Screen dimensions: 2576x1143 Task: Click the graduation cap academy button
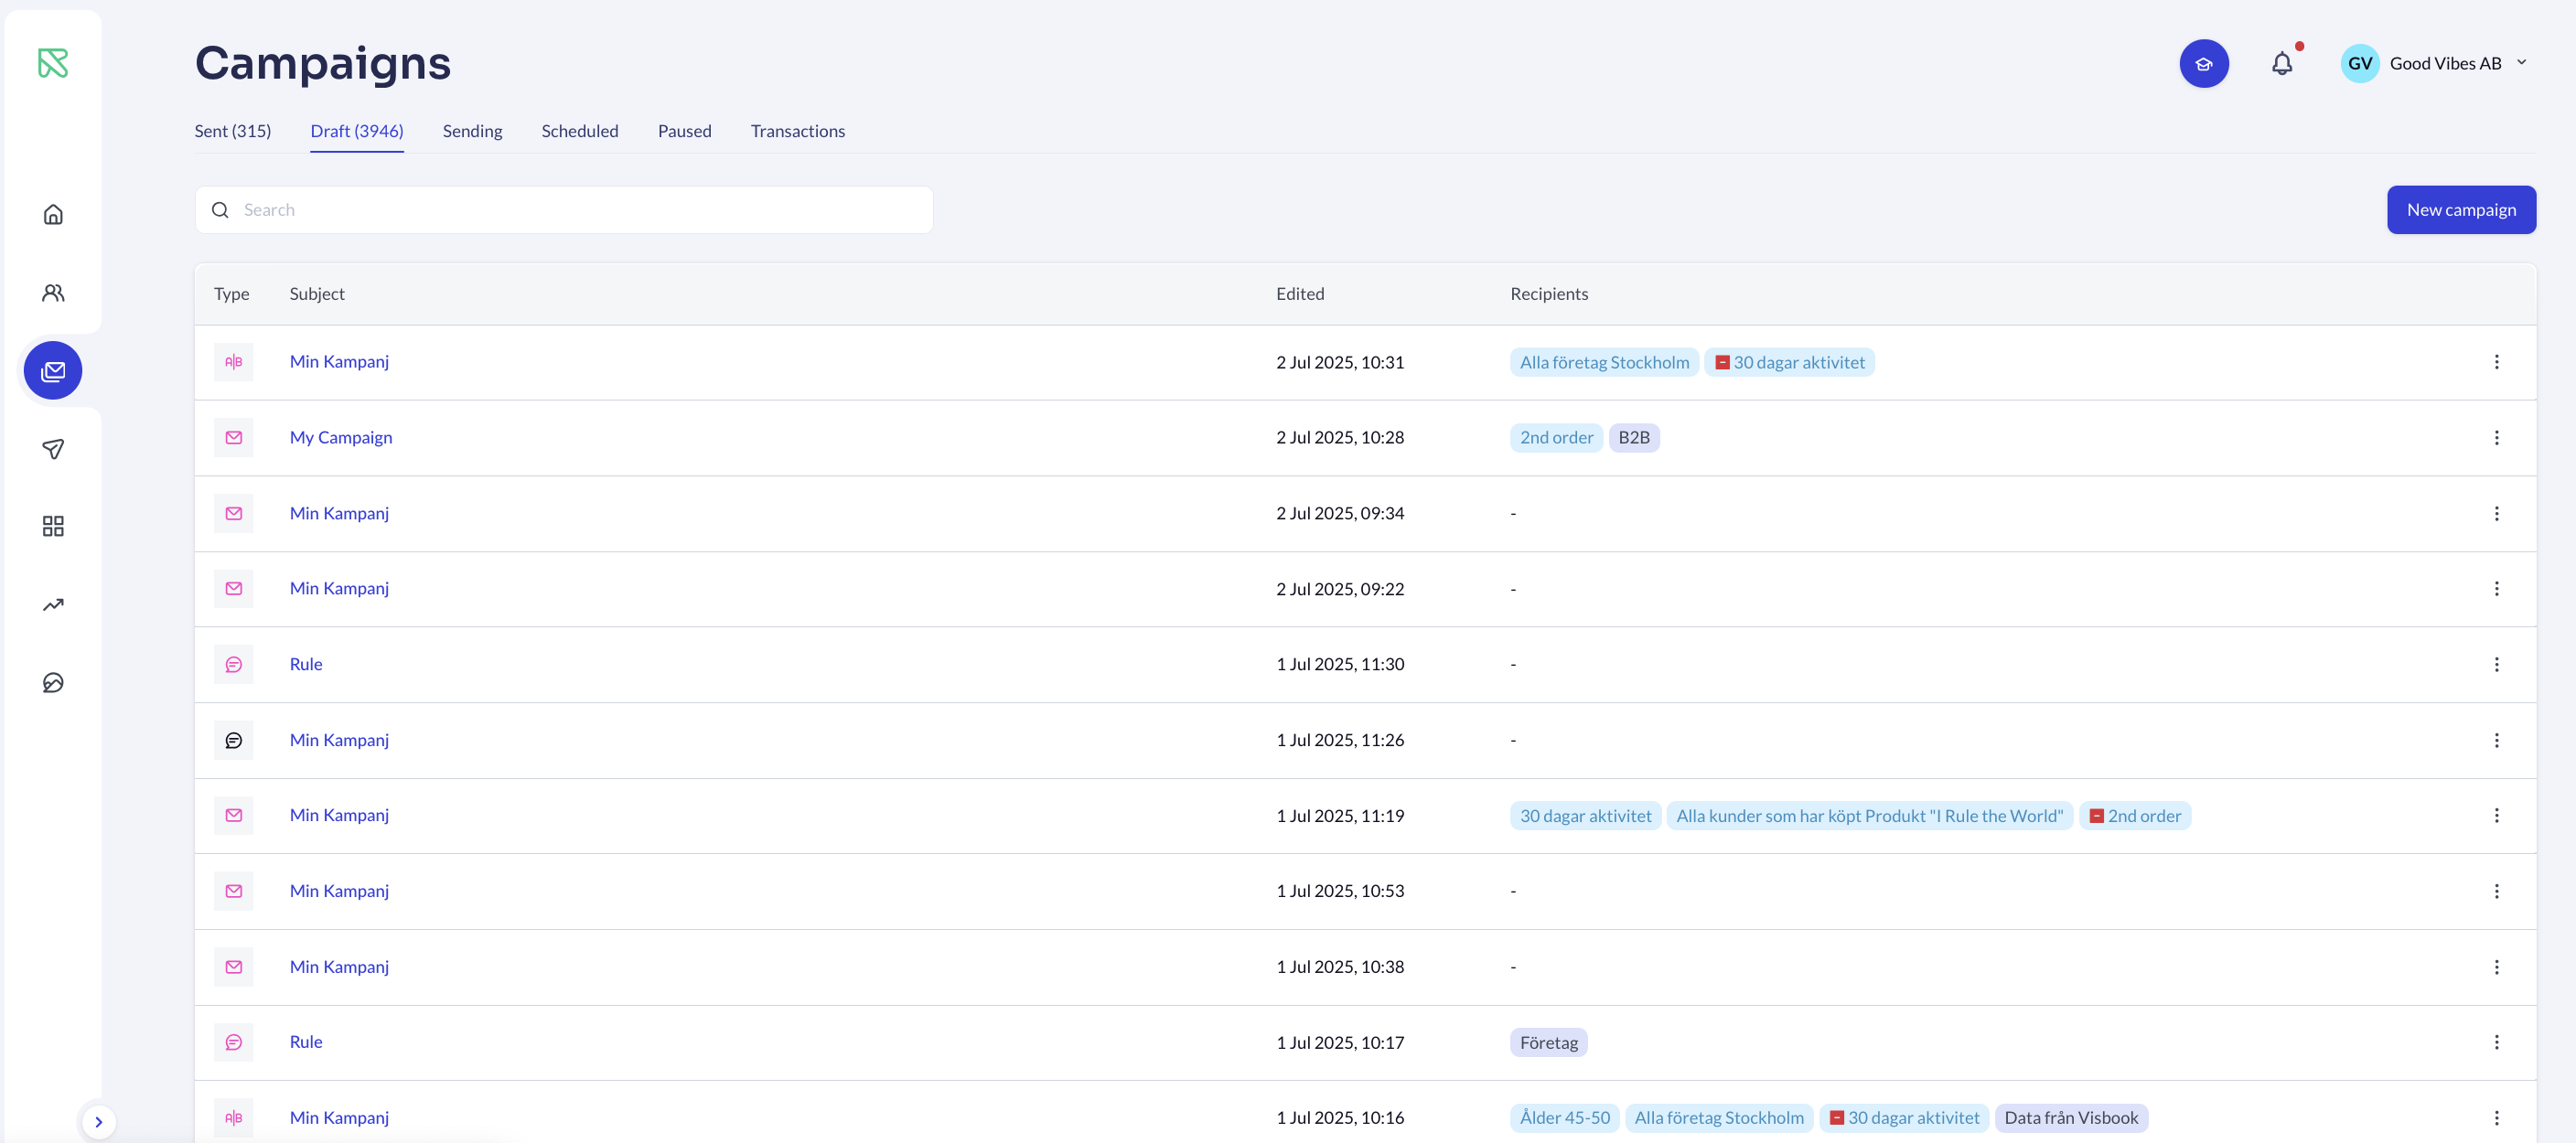click(2203, 64)
